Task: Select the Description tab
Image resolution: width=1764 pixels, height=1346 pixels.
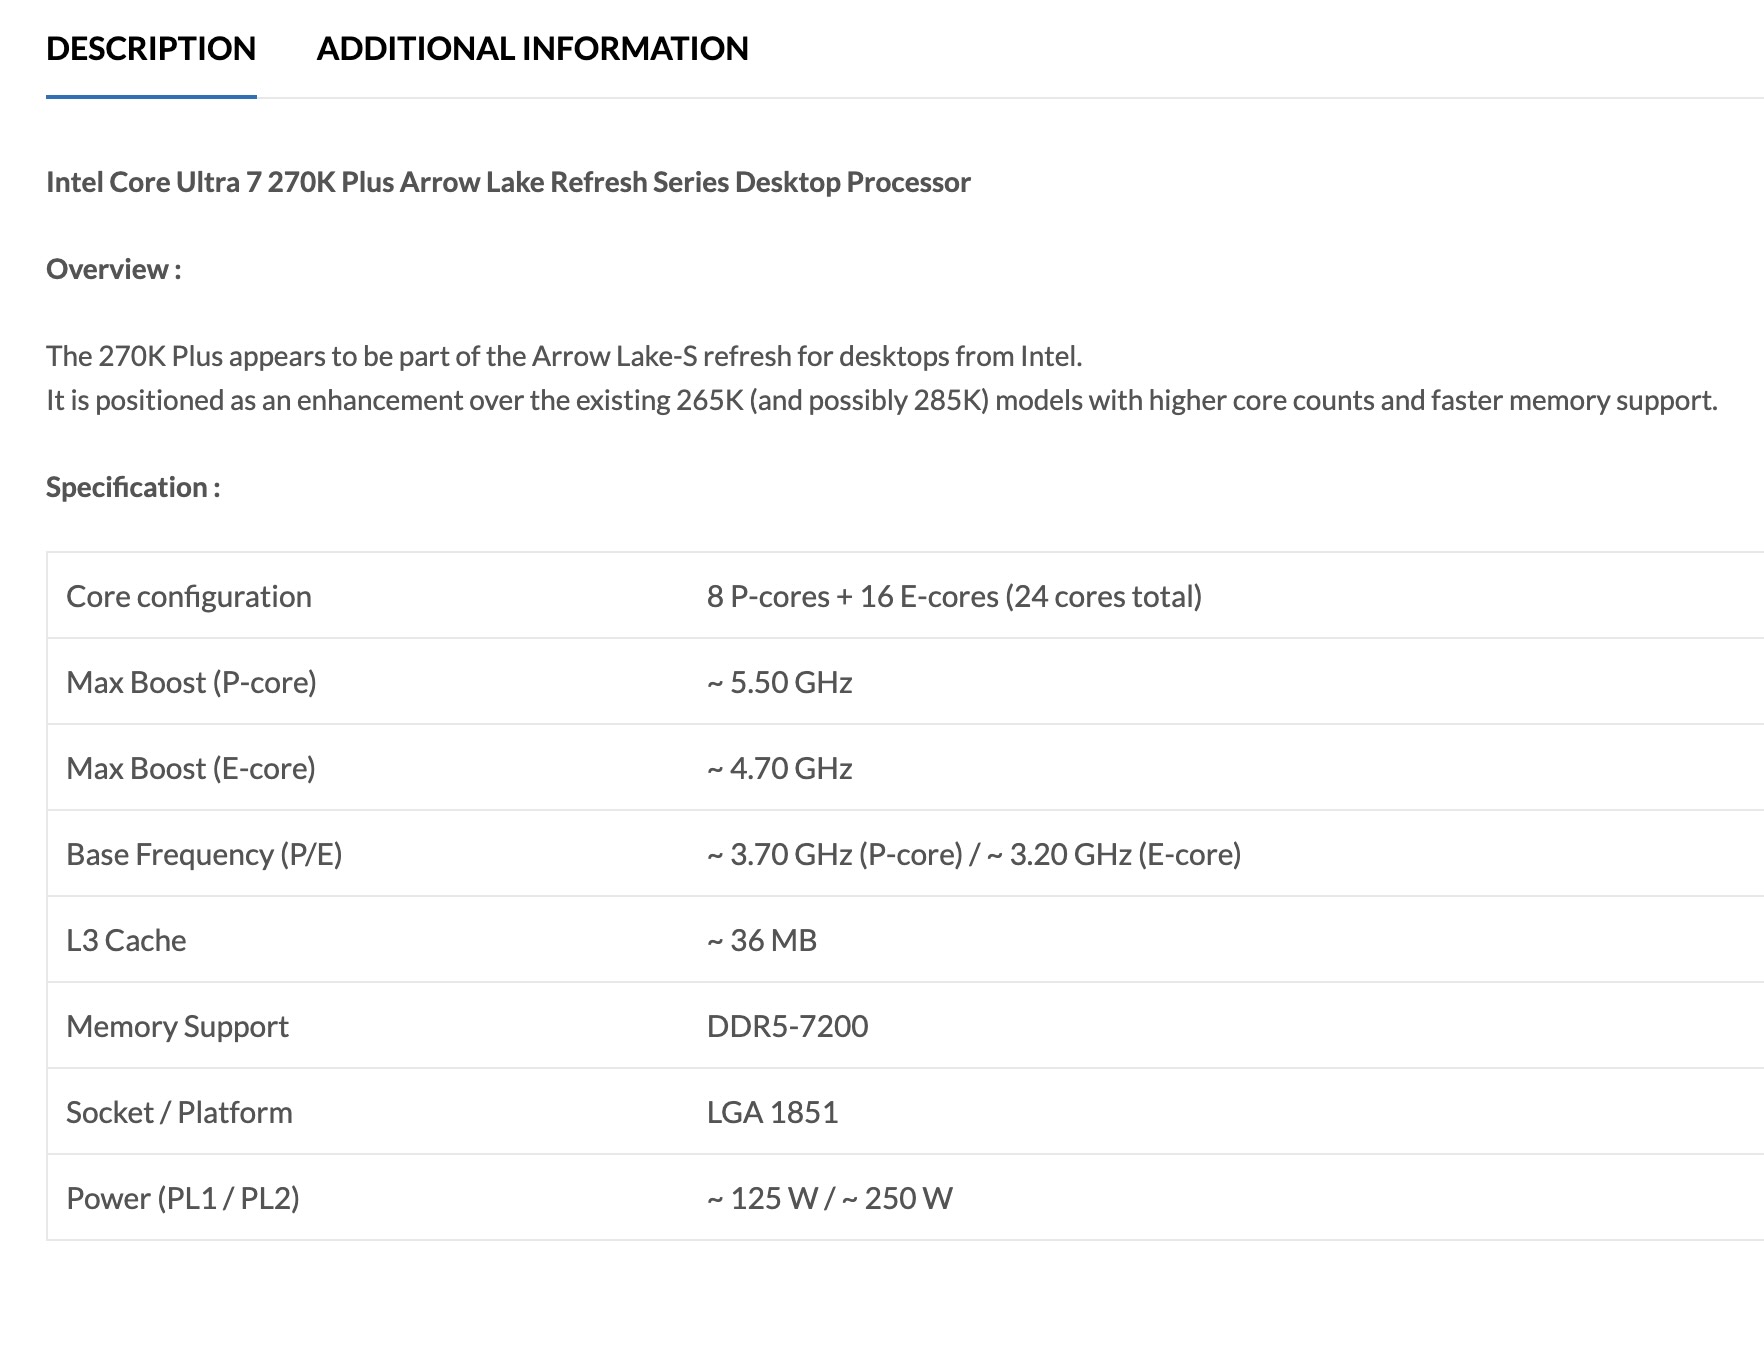Action: click(x=151, y=48)
